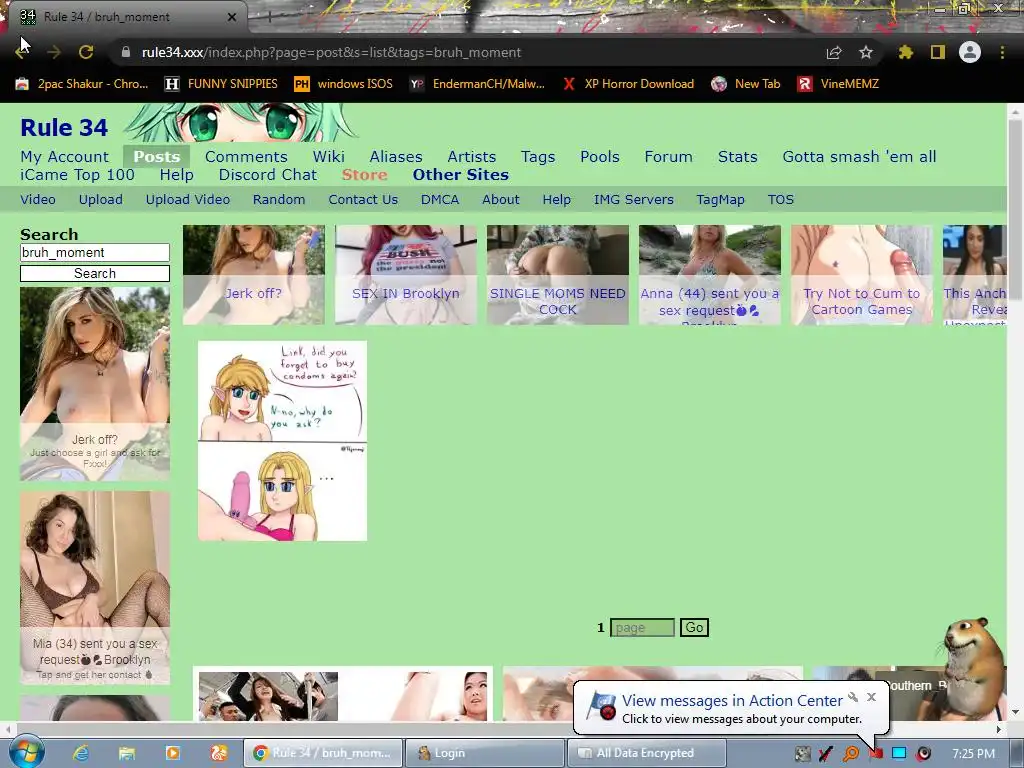Open the DMCA link
This screenshot has width=1024, height=768.
point(440,200)
